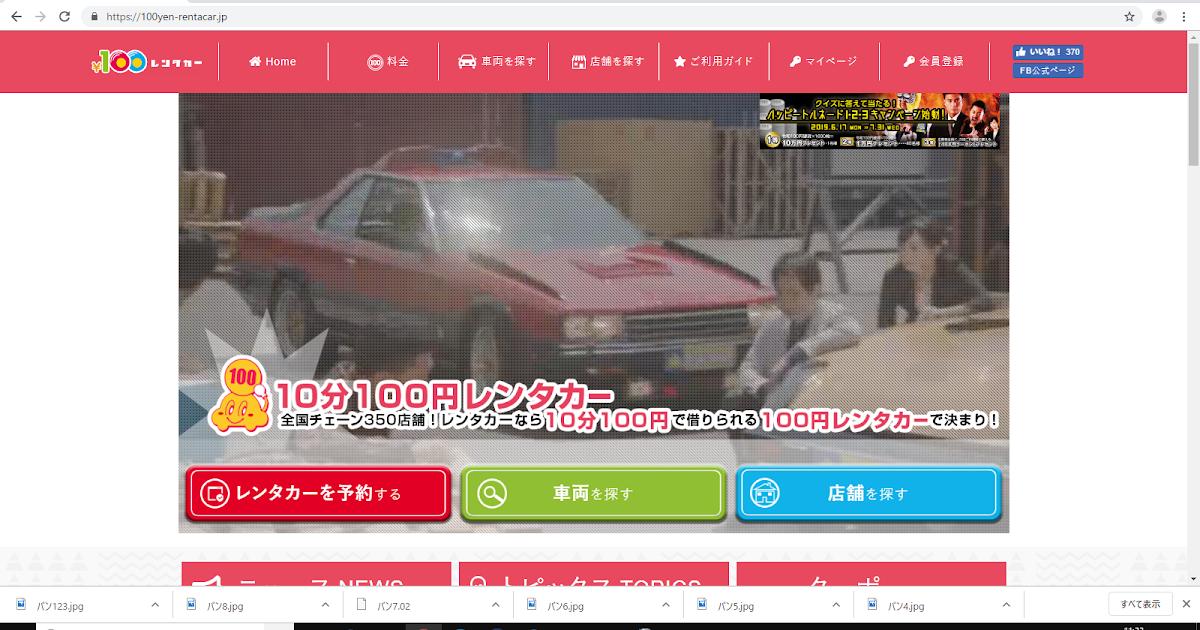Click the thumbs-up いいね! Like icon
The width and height of the screenshot is (1200, 630).
(x=1021, y=51)
